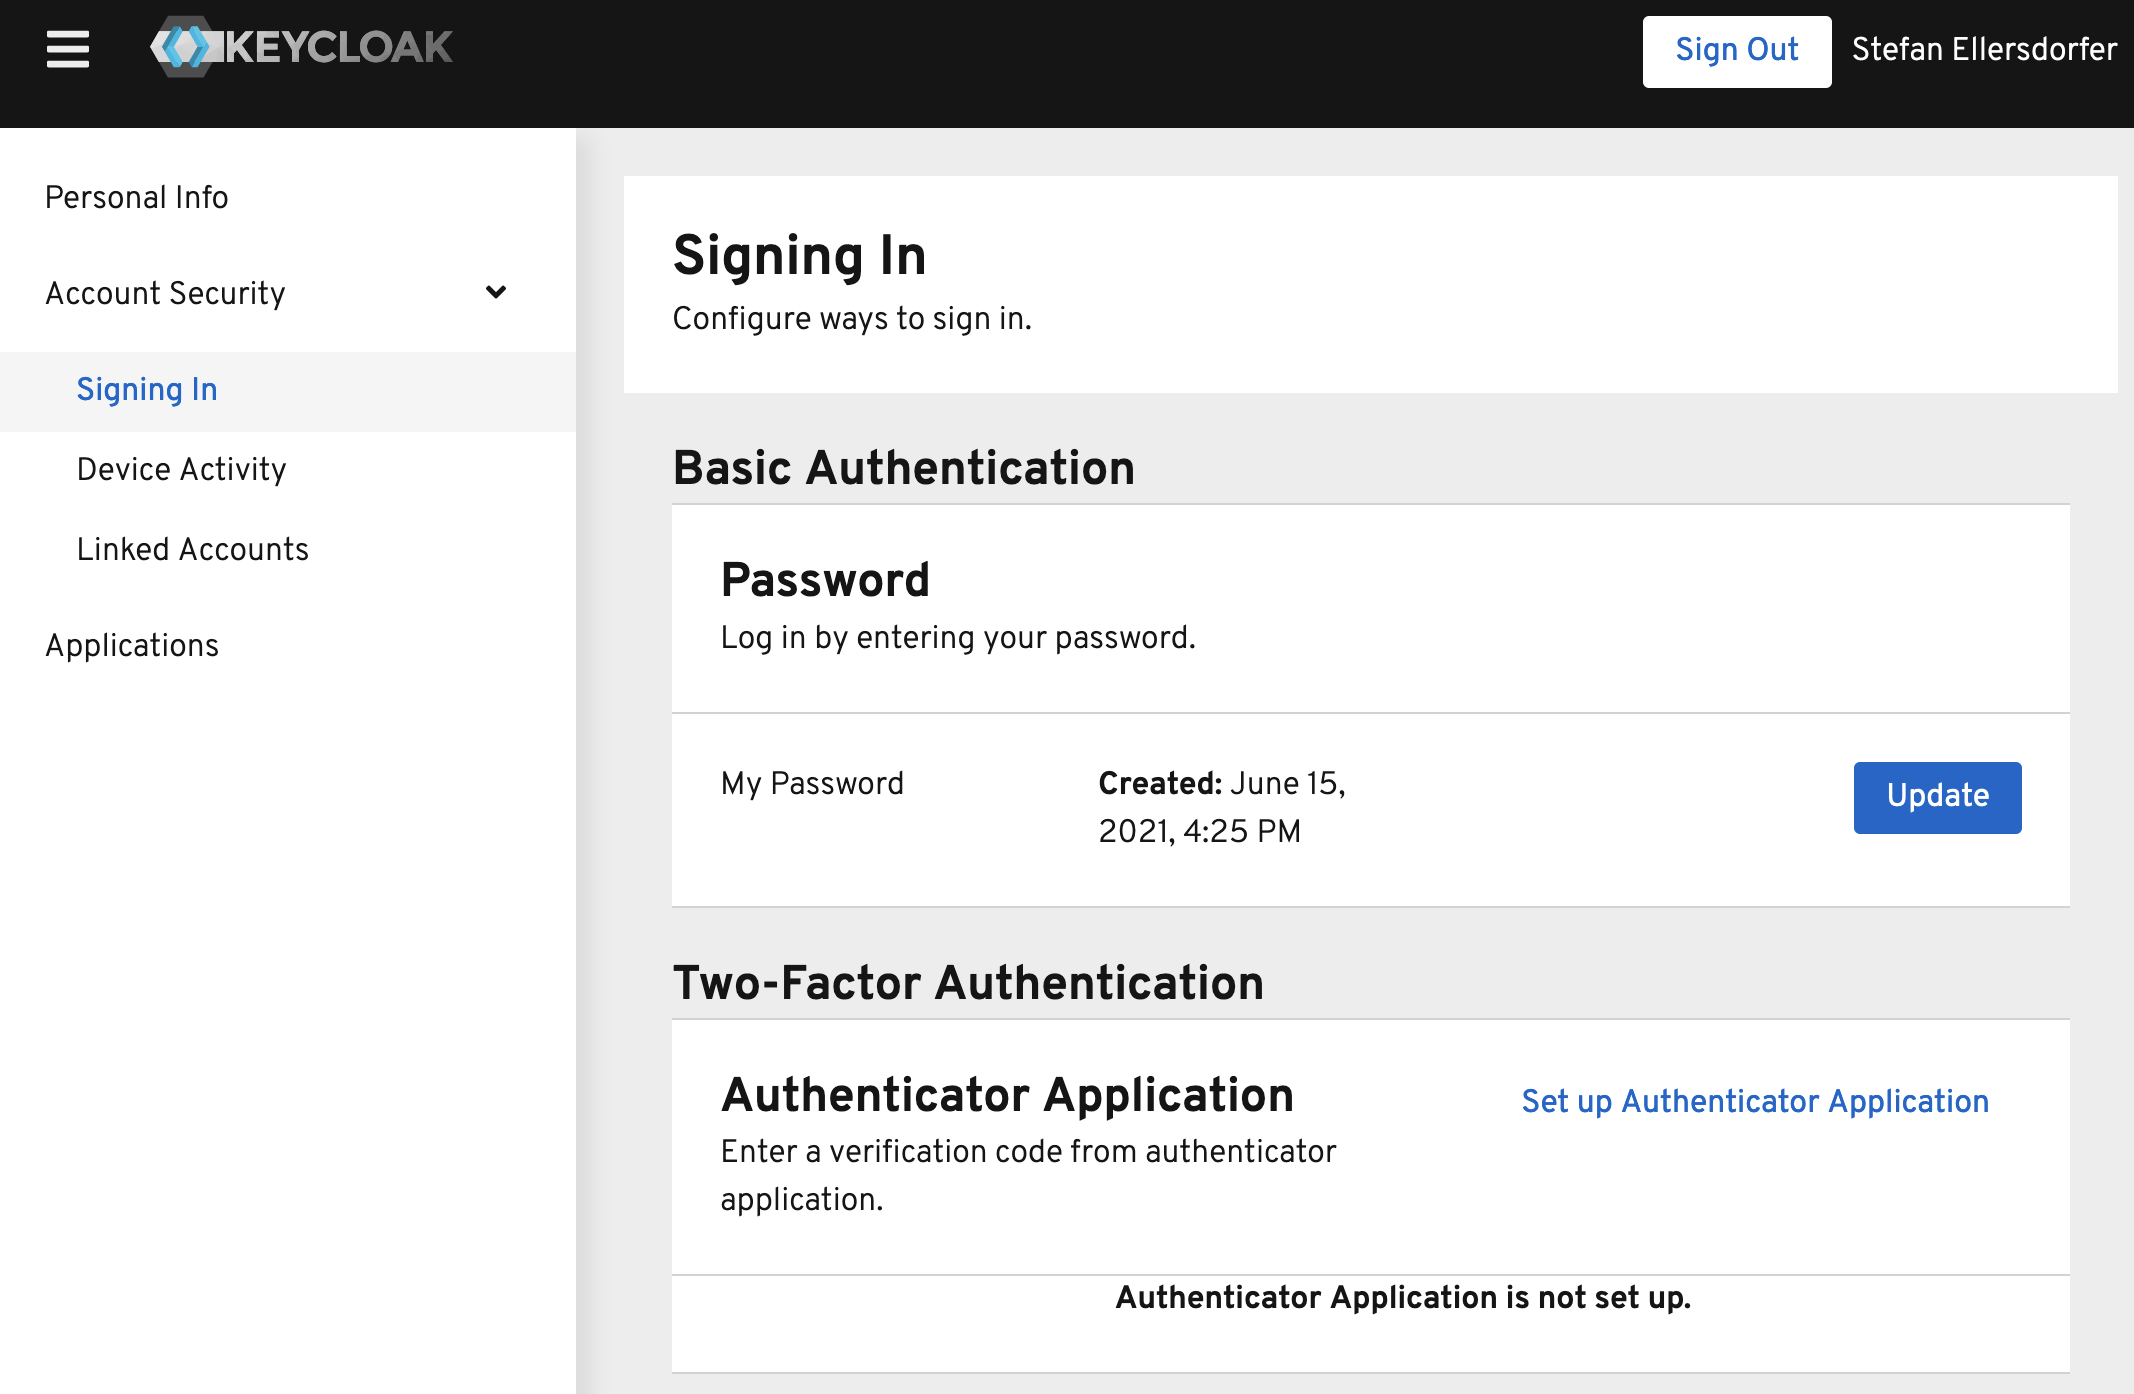
Task: Click the My Password entry label
Action: [812, 783]
